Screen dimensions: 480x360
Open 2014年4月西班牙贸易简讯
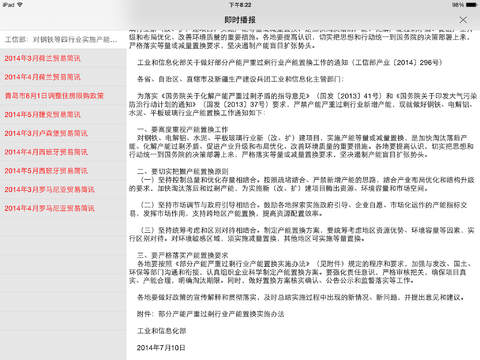tap(63, 152)
